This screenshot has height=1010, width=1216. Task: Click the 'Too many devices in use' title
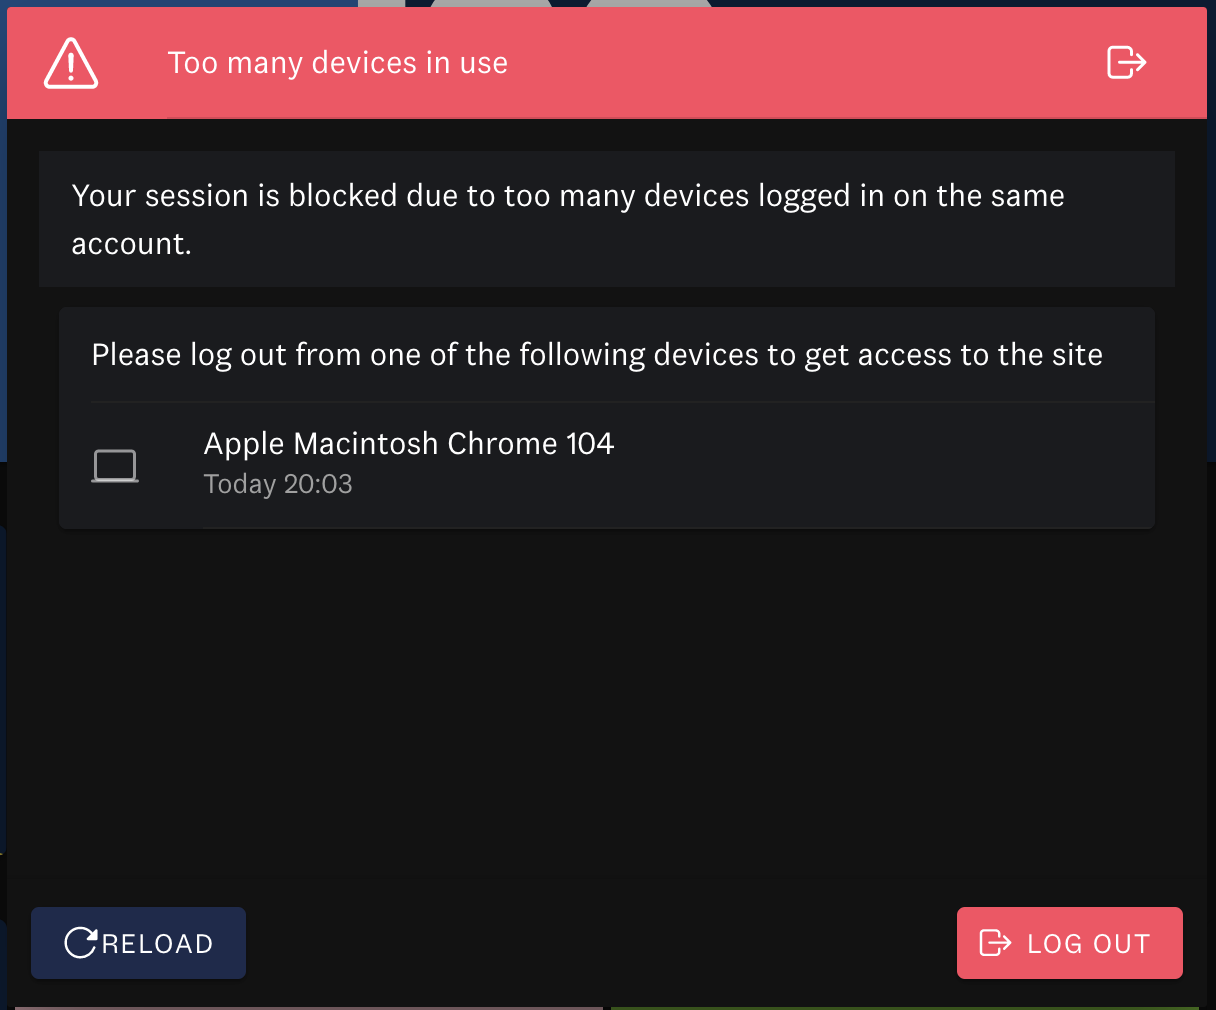337,63
